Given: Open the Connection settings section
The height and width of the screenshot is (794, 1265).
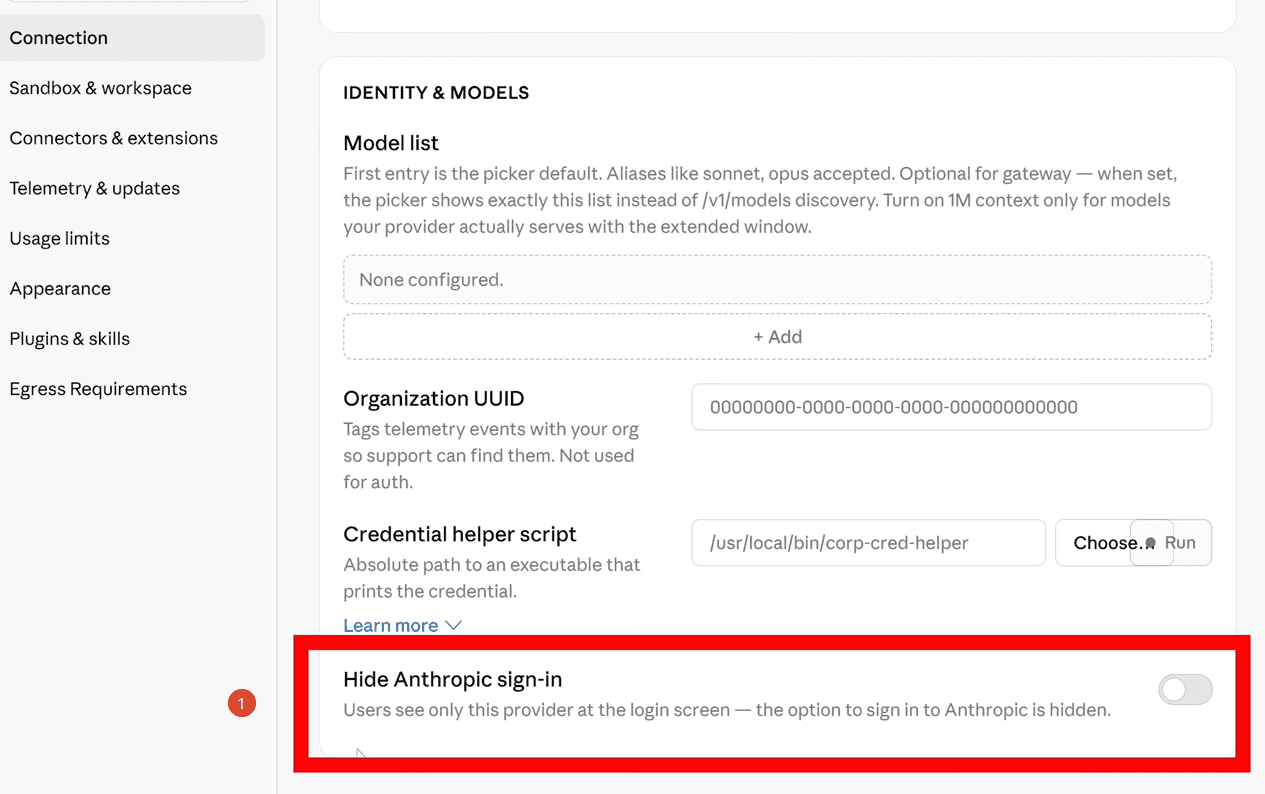Looking at the screenshot, I should click(x=130, y=38).
